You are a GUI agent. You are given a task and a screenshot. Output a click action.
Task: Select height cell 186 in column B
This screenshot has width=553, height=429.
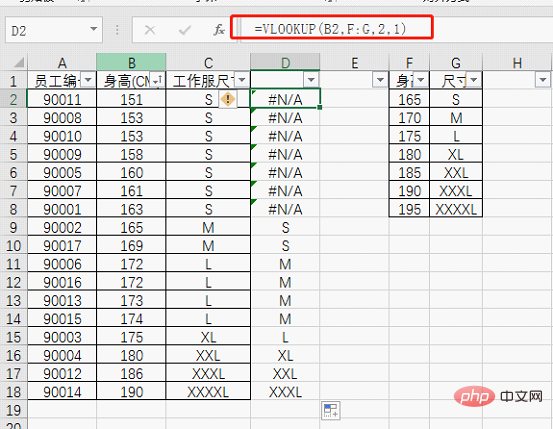point(131,374)
